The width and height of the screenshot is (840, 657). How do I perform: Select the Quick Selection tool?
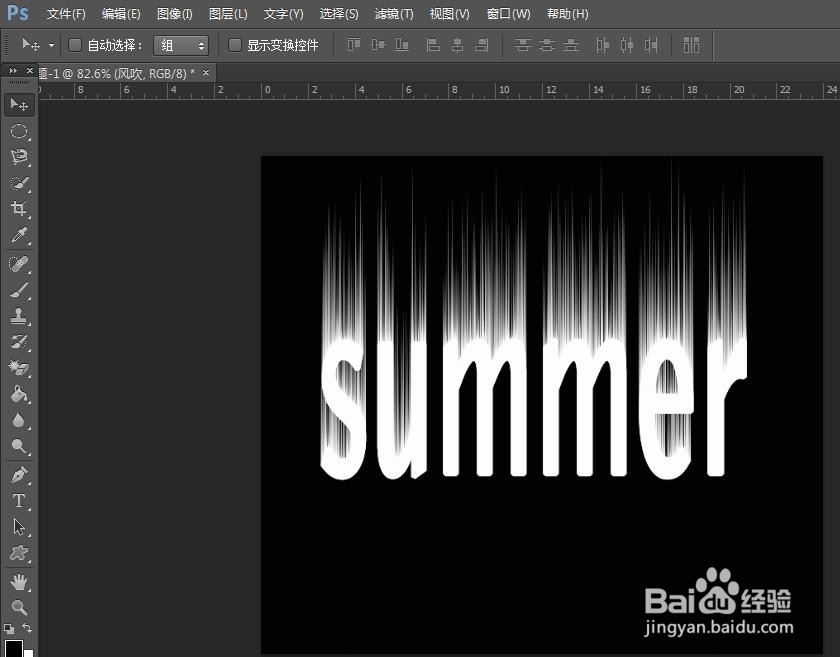click(19, 183)
